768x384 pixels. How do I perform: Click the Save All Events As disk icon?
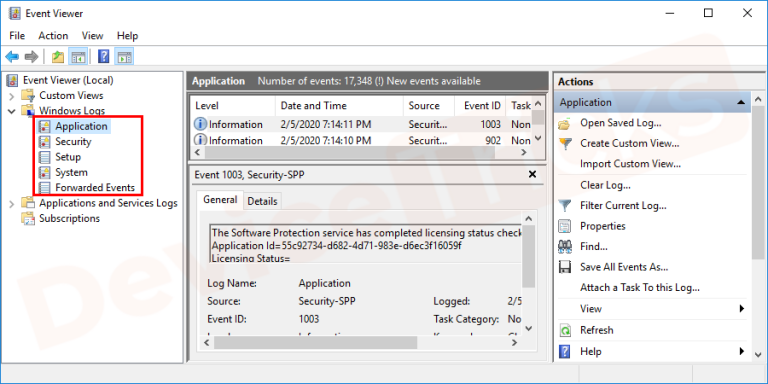565,267
